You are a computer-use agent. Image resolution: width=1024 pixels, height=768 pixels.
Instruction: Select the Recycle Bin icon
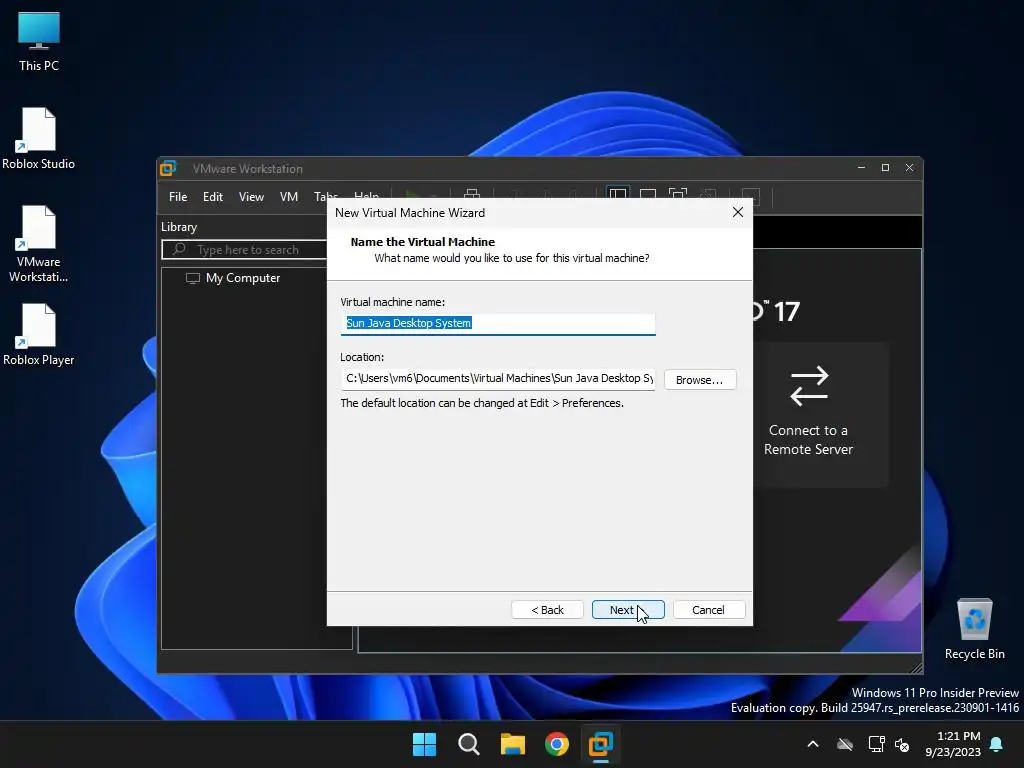tap(974, 628)
